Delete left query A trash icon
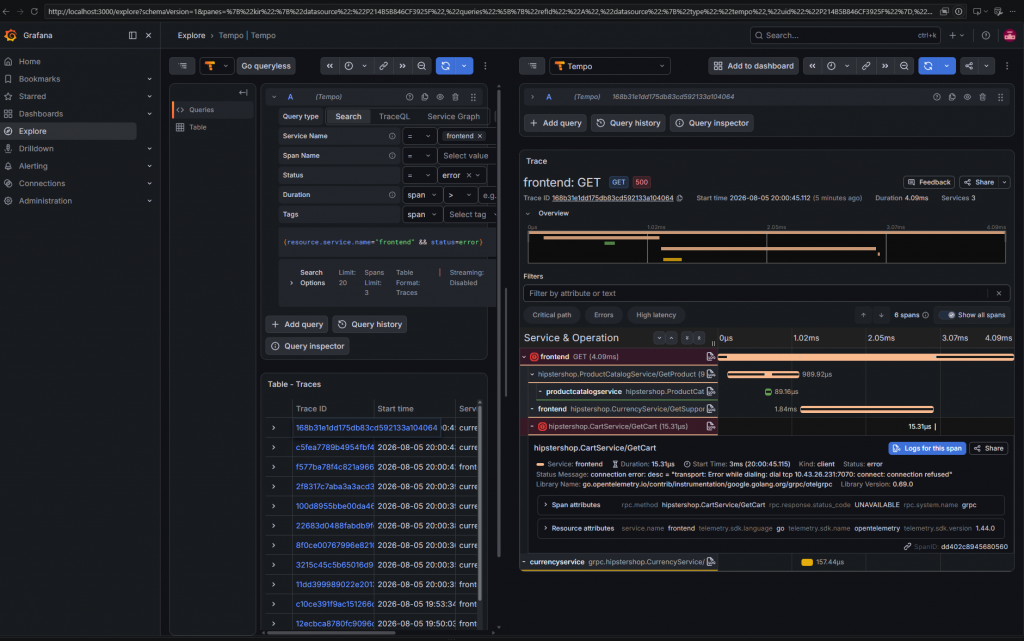 click(455, 97)
